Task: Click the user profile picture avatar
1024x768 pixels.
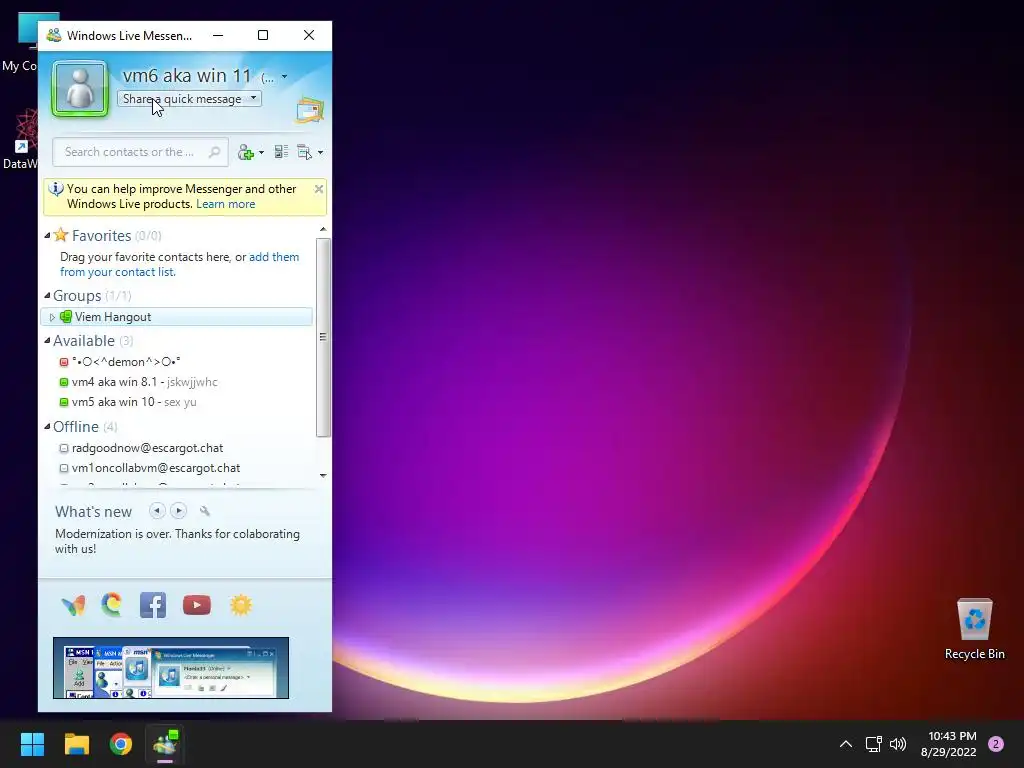Action: (80, 89)
